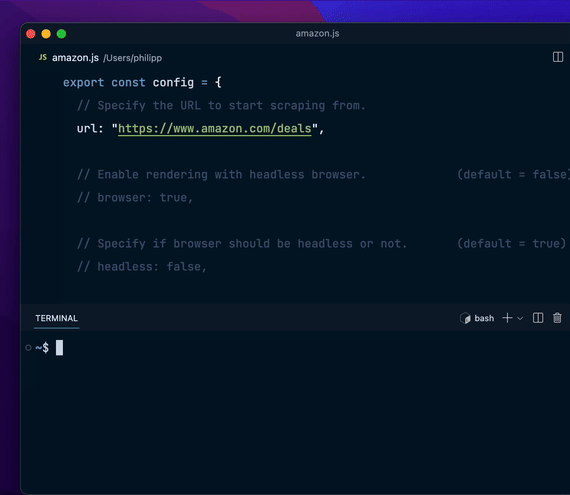This screenshot has height=495, width=570.
Task: Click the bash shell icon
Action: click(465, 318)
